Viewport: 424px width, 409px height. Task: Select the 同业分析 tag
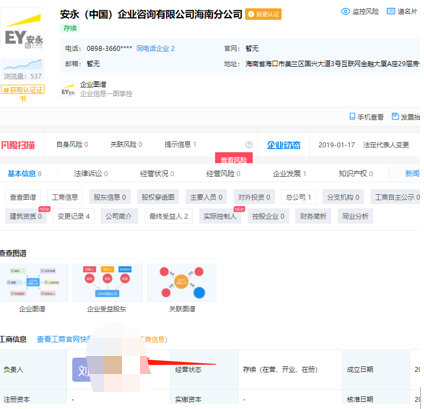click(355, 216)
